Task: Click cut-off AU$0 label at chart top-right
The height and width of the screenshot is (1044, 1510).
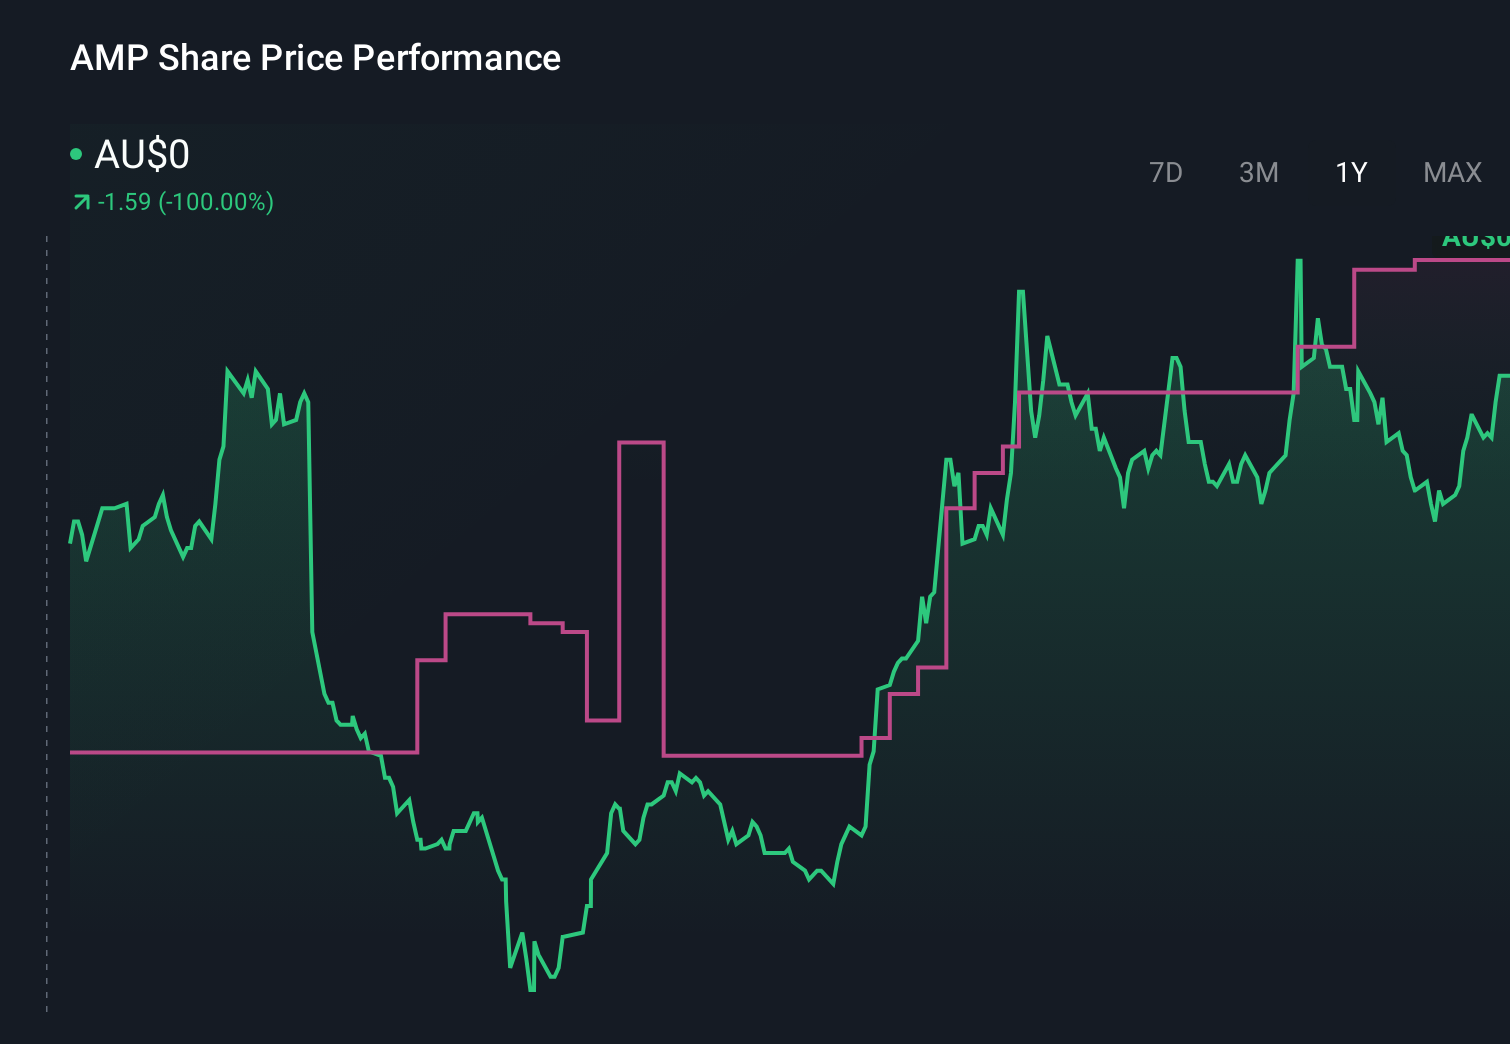Action: coord(1475,239)
